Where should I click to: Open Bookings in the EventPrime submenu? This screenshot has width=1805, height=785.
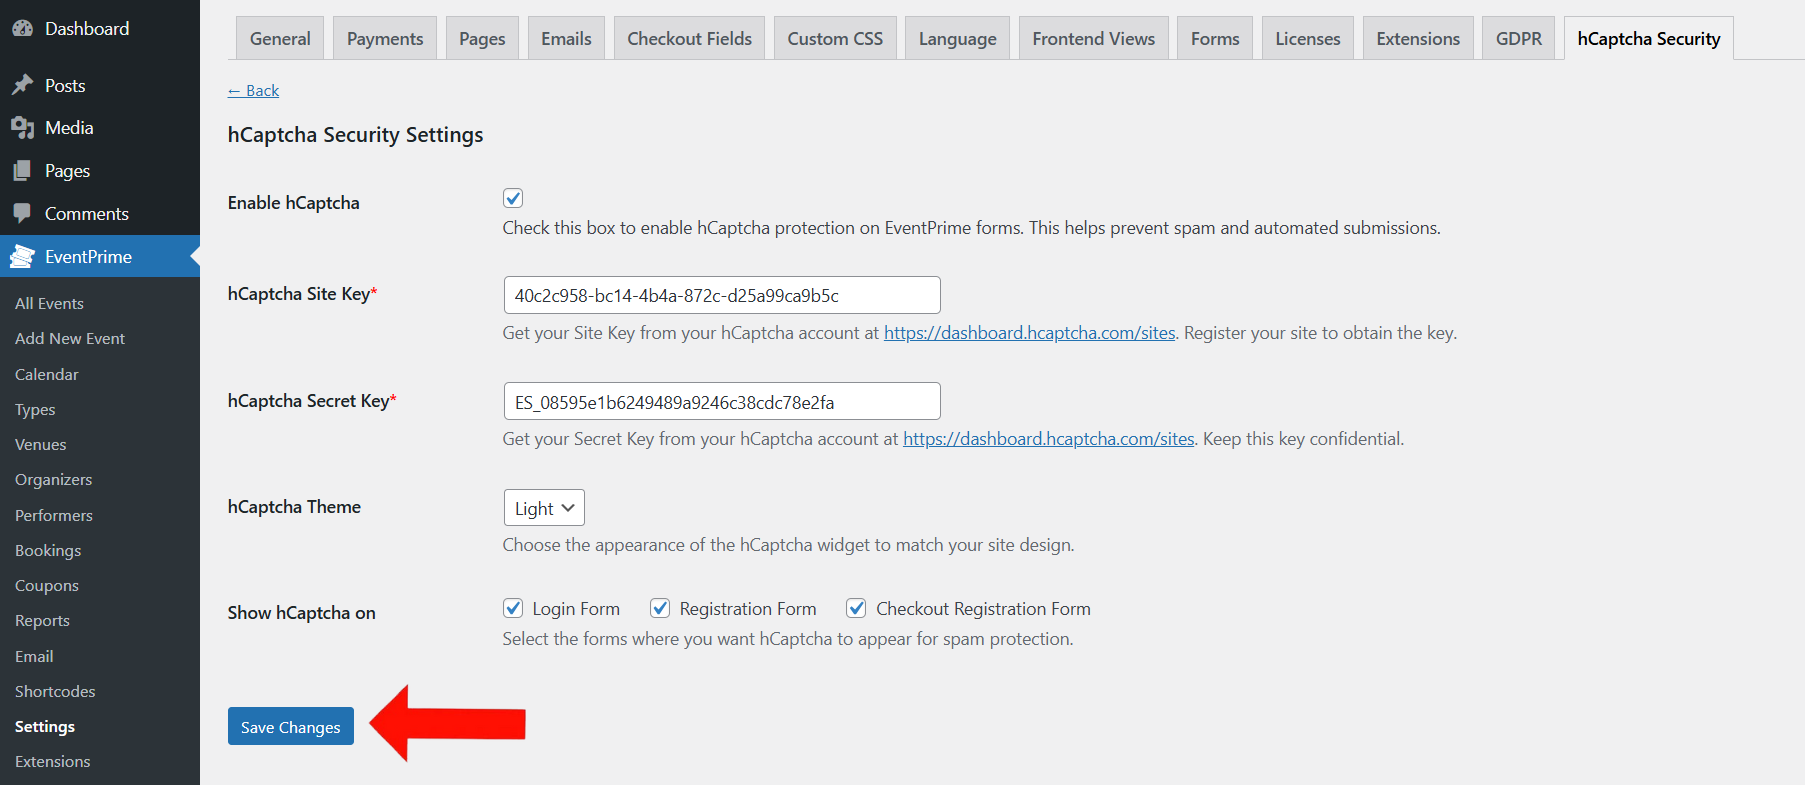point(48,551)
